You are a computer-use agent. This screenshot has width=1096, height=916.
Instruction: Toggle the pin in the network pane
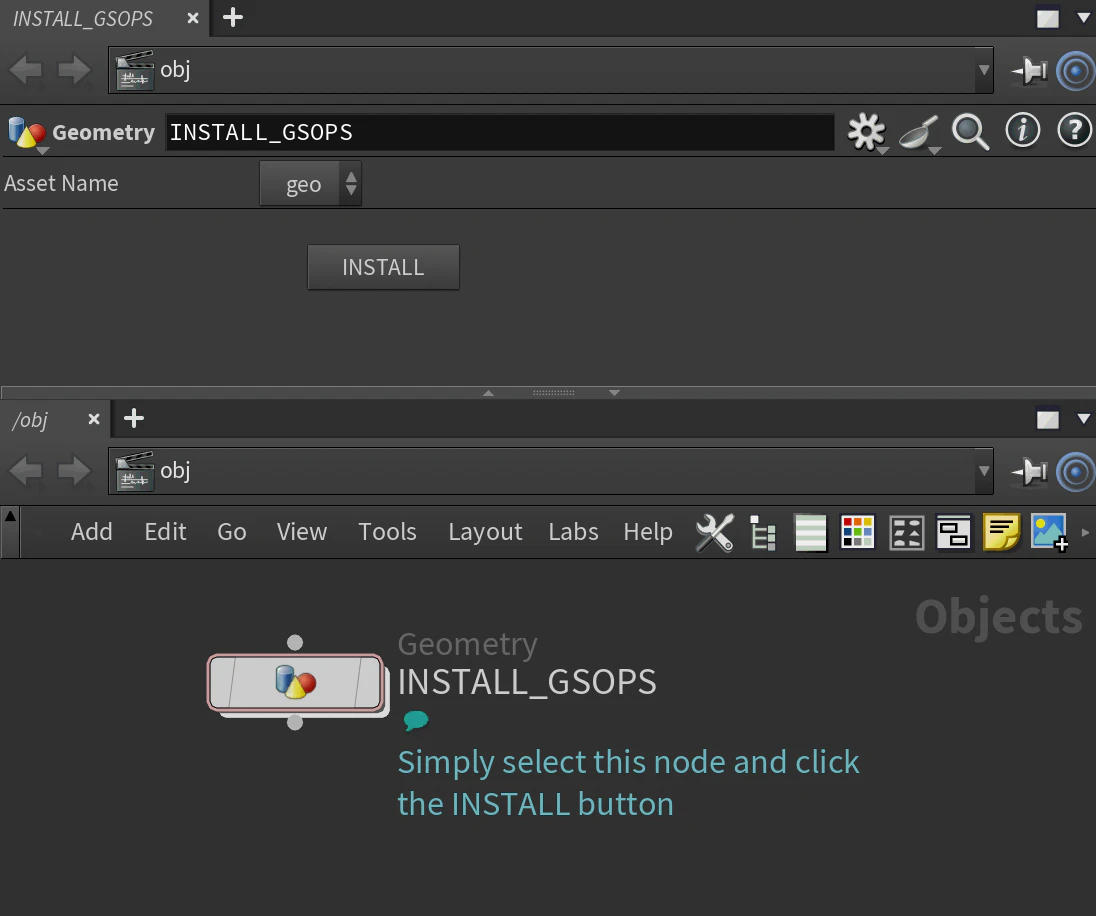(1030, 471)
